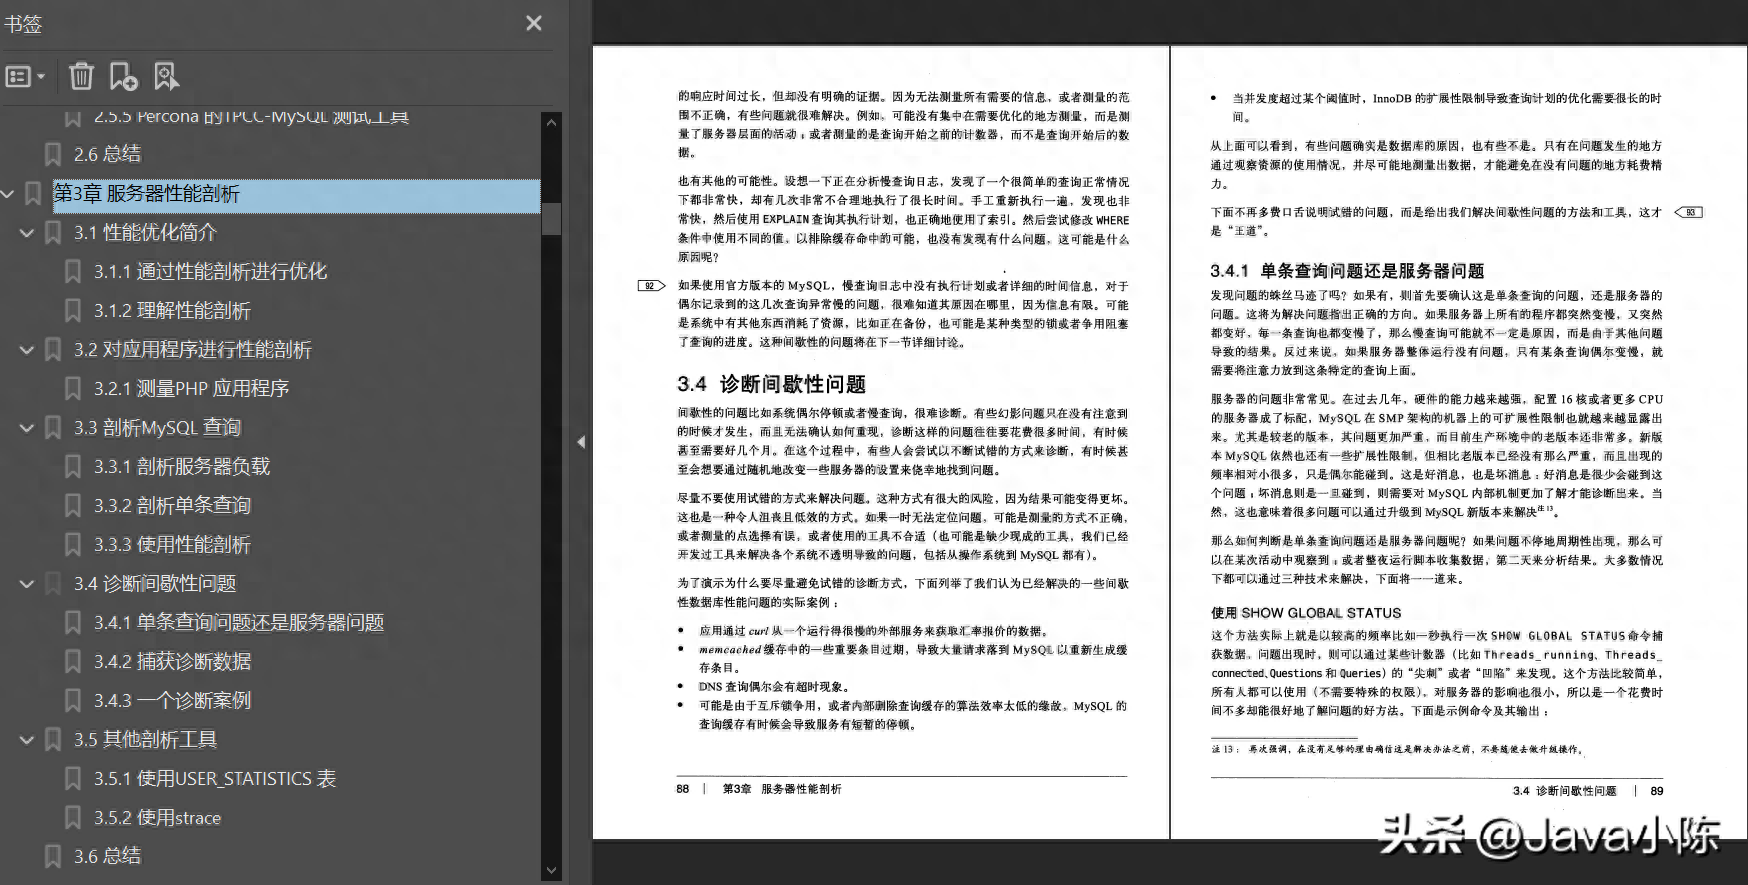Screen dimensions: 1748x885
Task: Click the bookmarks scrollbar down arrow
Action: [551, 871]
